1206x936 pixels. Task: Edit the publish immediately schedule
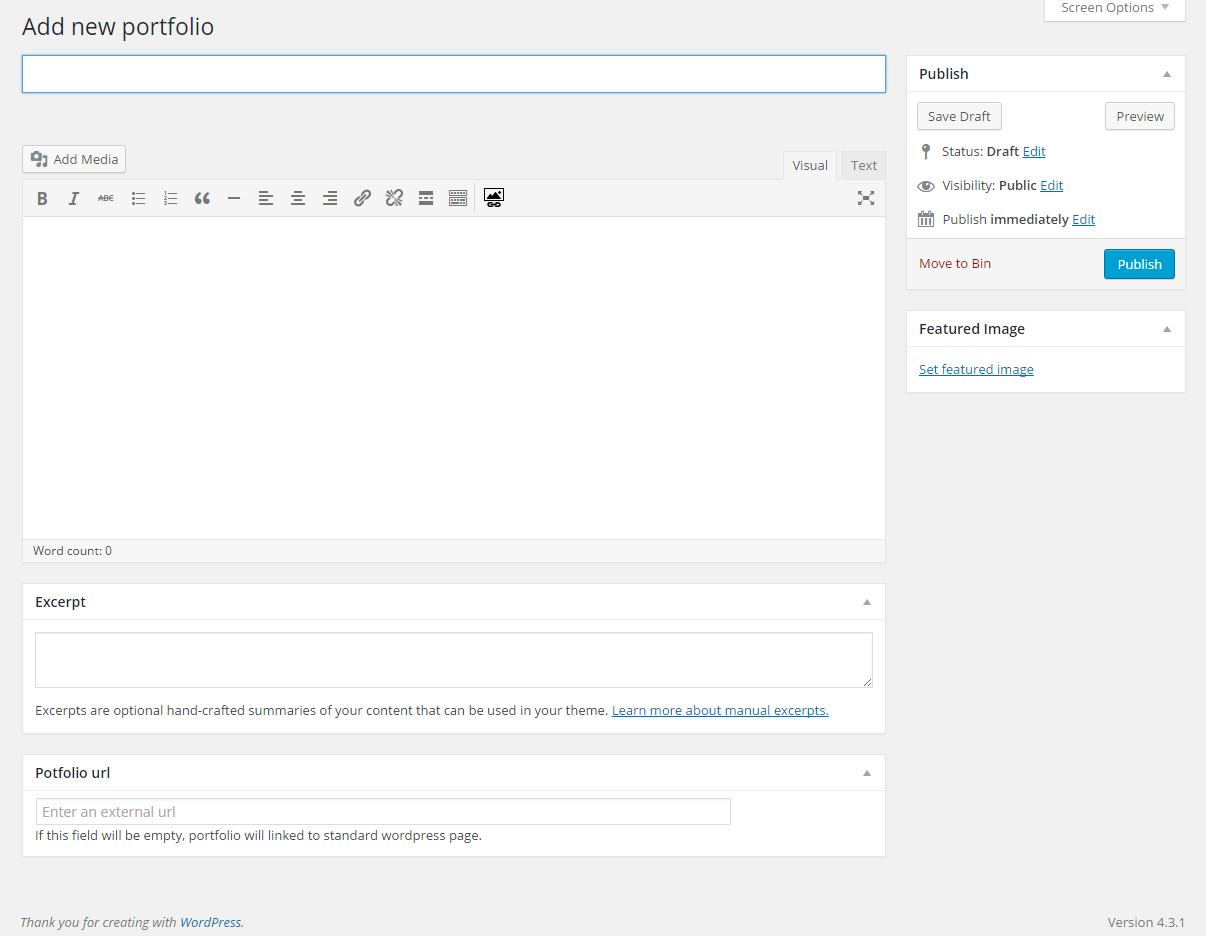tap(1083, 220)
